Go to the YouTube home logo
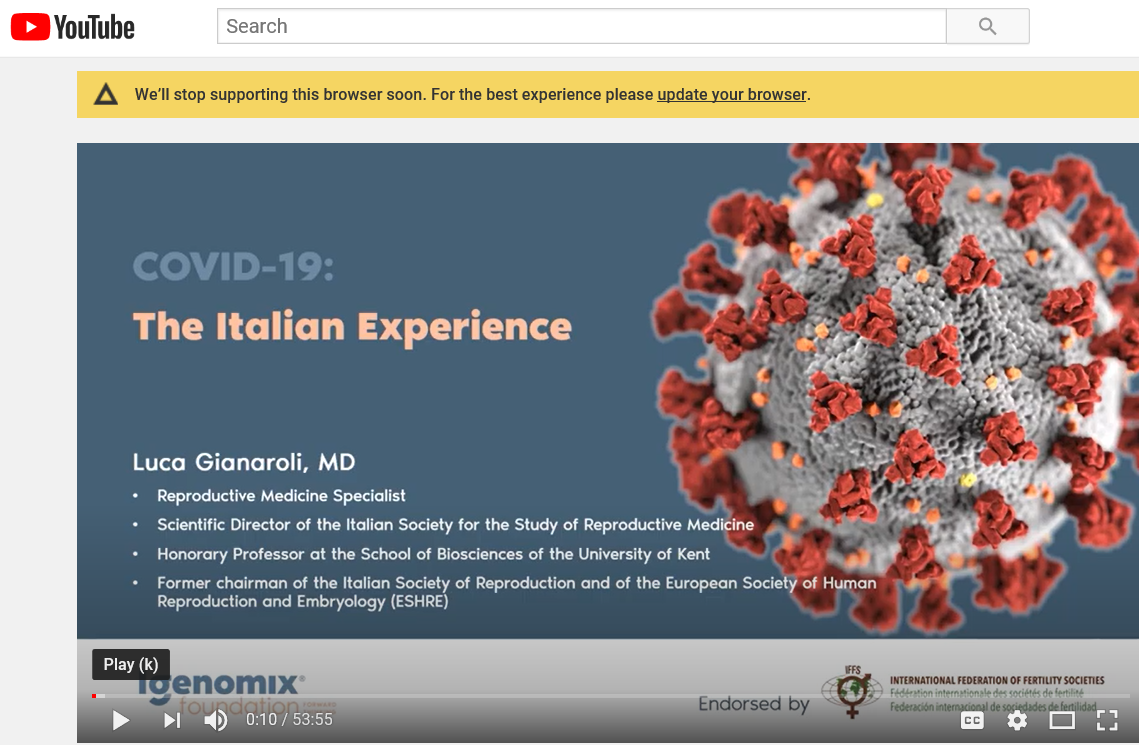1139x745 pixels. click(x=73, y=27)
